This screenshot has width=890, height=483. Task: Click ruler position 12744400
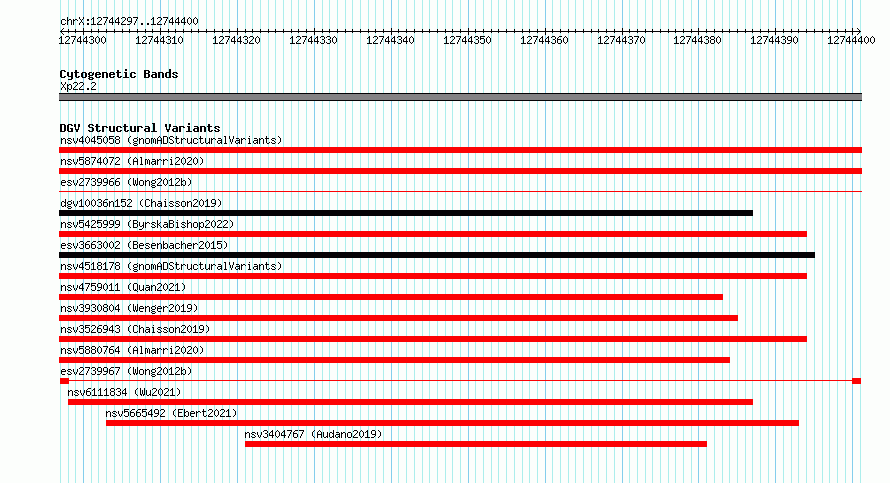click(x=851, y=40)
